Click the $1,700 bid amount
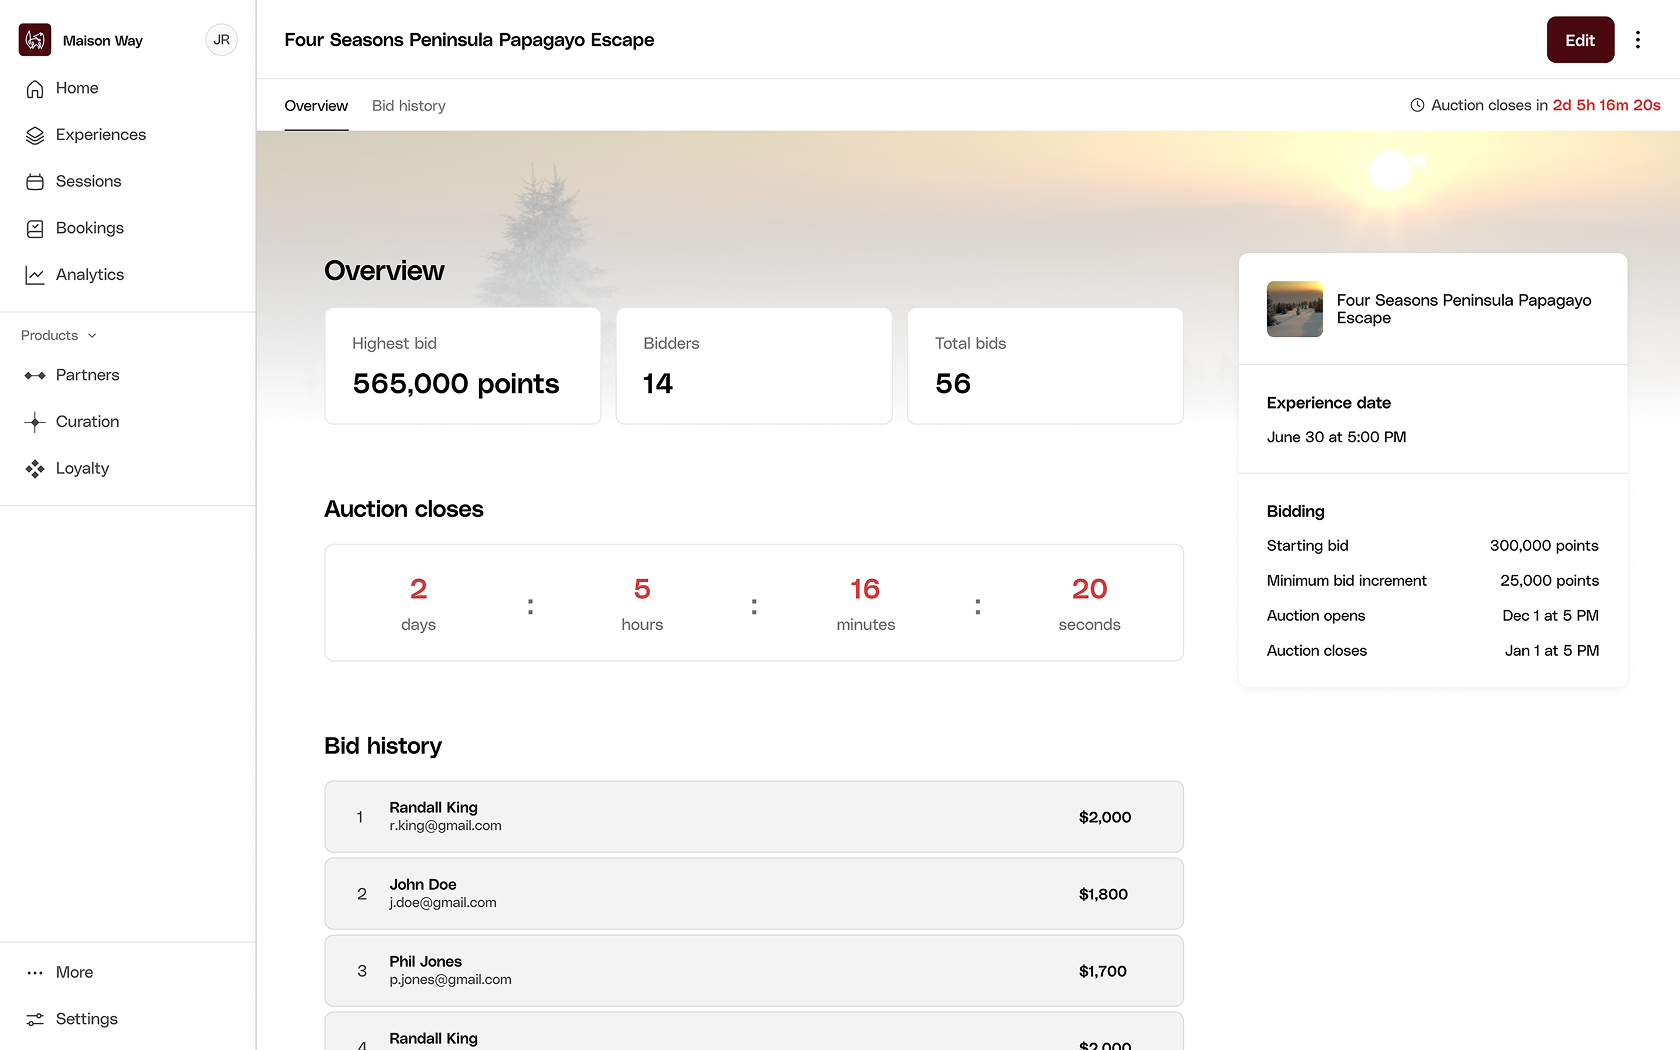The height and width of the screenshot is (1050, 1680). [1103, 971]
